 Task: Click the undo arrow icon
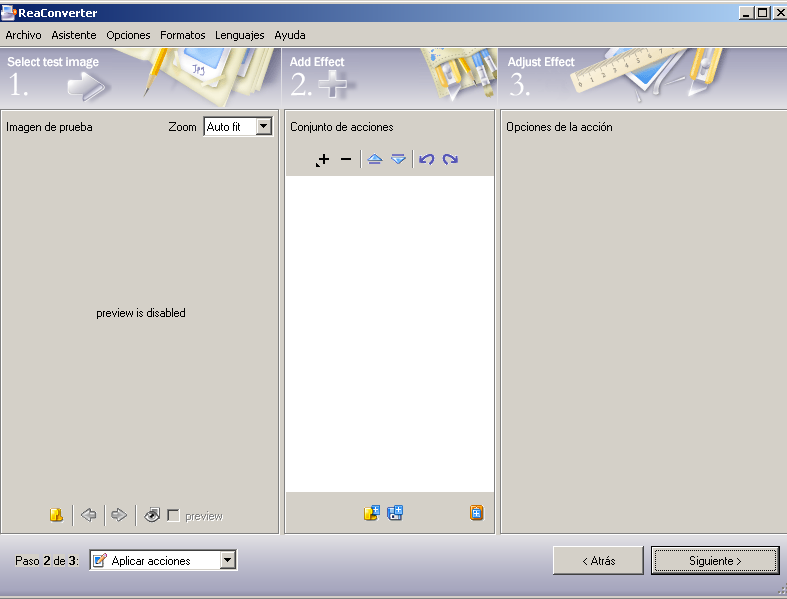pyautogui.click(x=427, y=160)
